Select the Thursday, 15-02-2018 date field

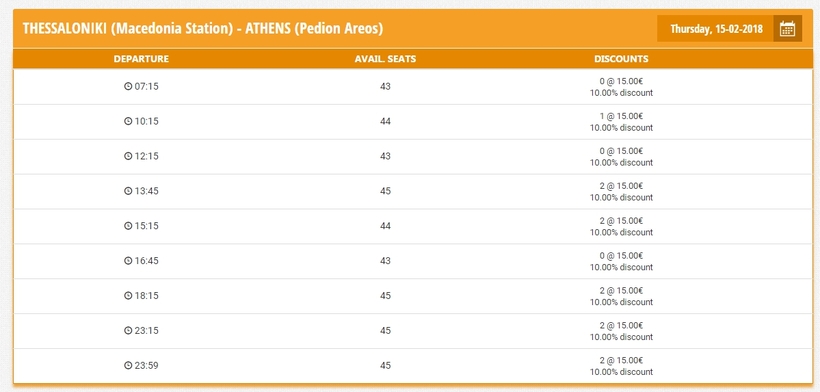[715, 29]
